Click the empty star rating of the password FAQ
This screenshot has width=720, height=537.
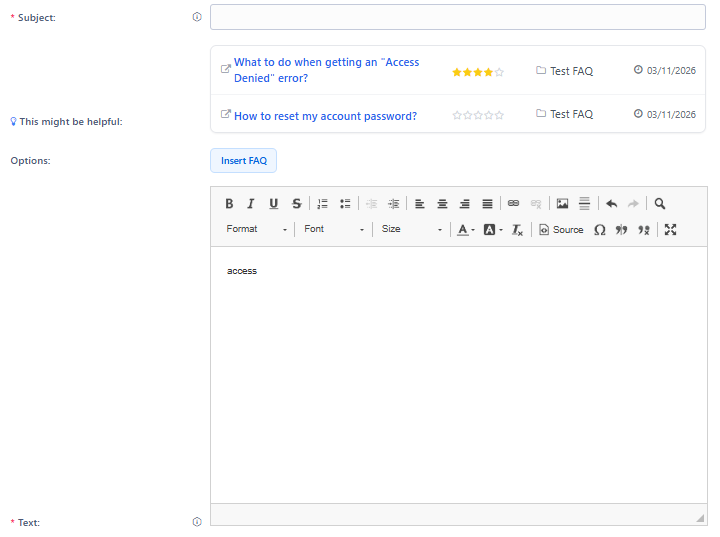pyautogui.click(x=478, y=115)
